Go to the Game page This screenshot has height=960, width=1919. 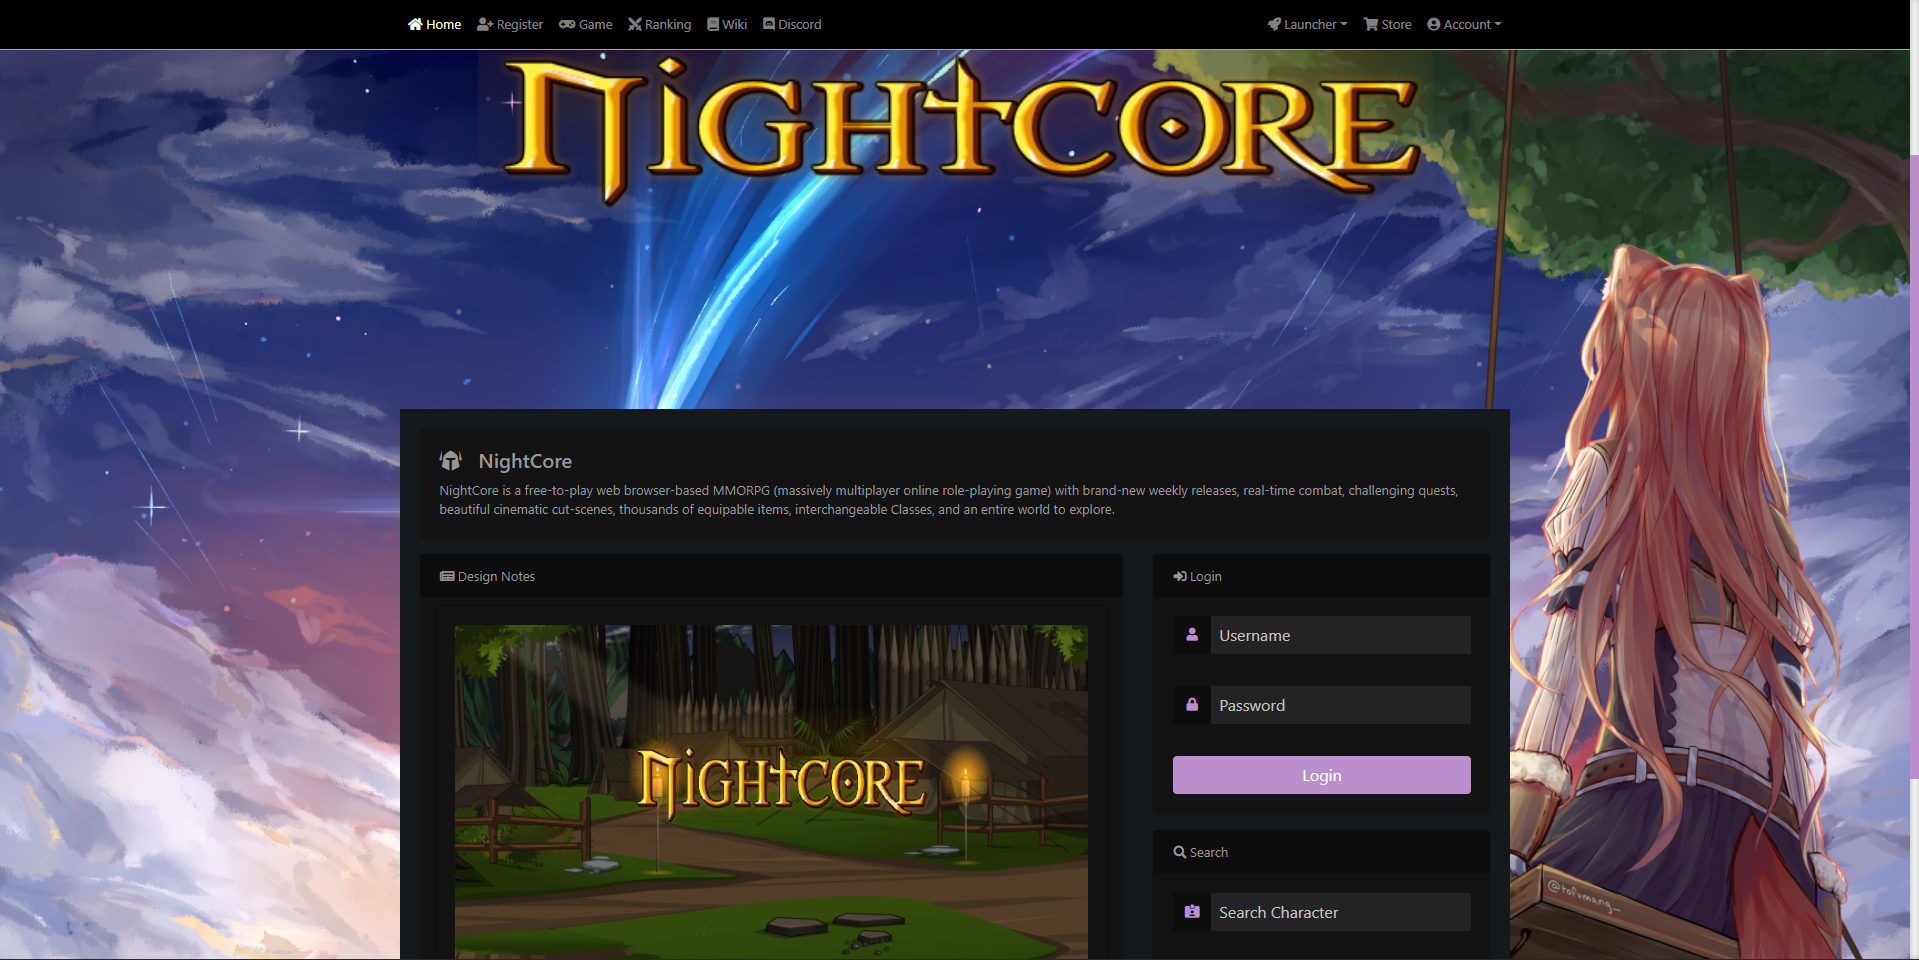(586, 24)
